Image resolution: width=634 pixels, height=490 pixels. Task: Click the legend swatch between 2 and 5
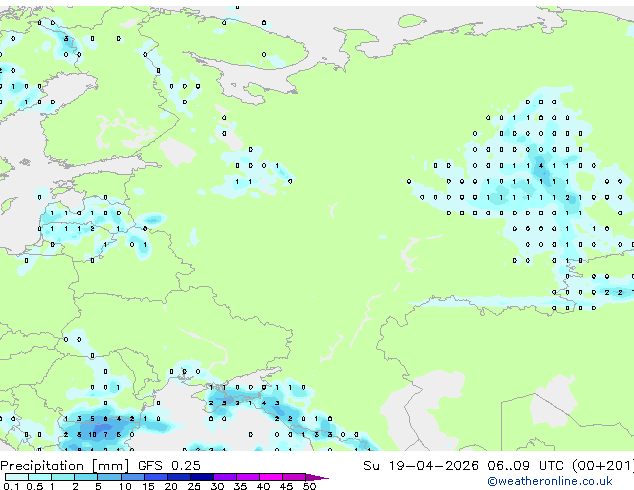click(x=86, y=477)
